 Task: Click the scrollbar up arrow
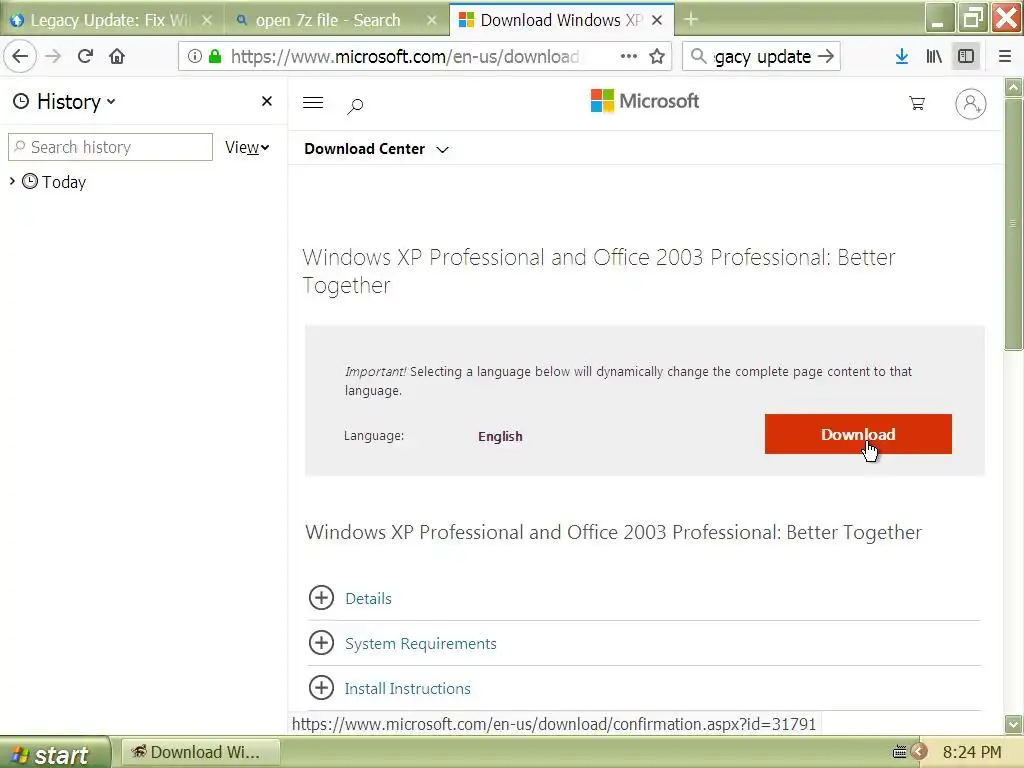pos(1014,87)
